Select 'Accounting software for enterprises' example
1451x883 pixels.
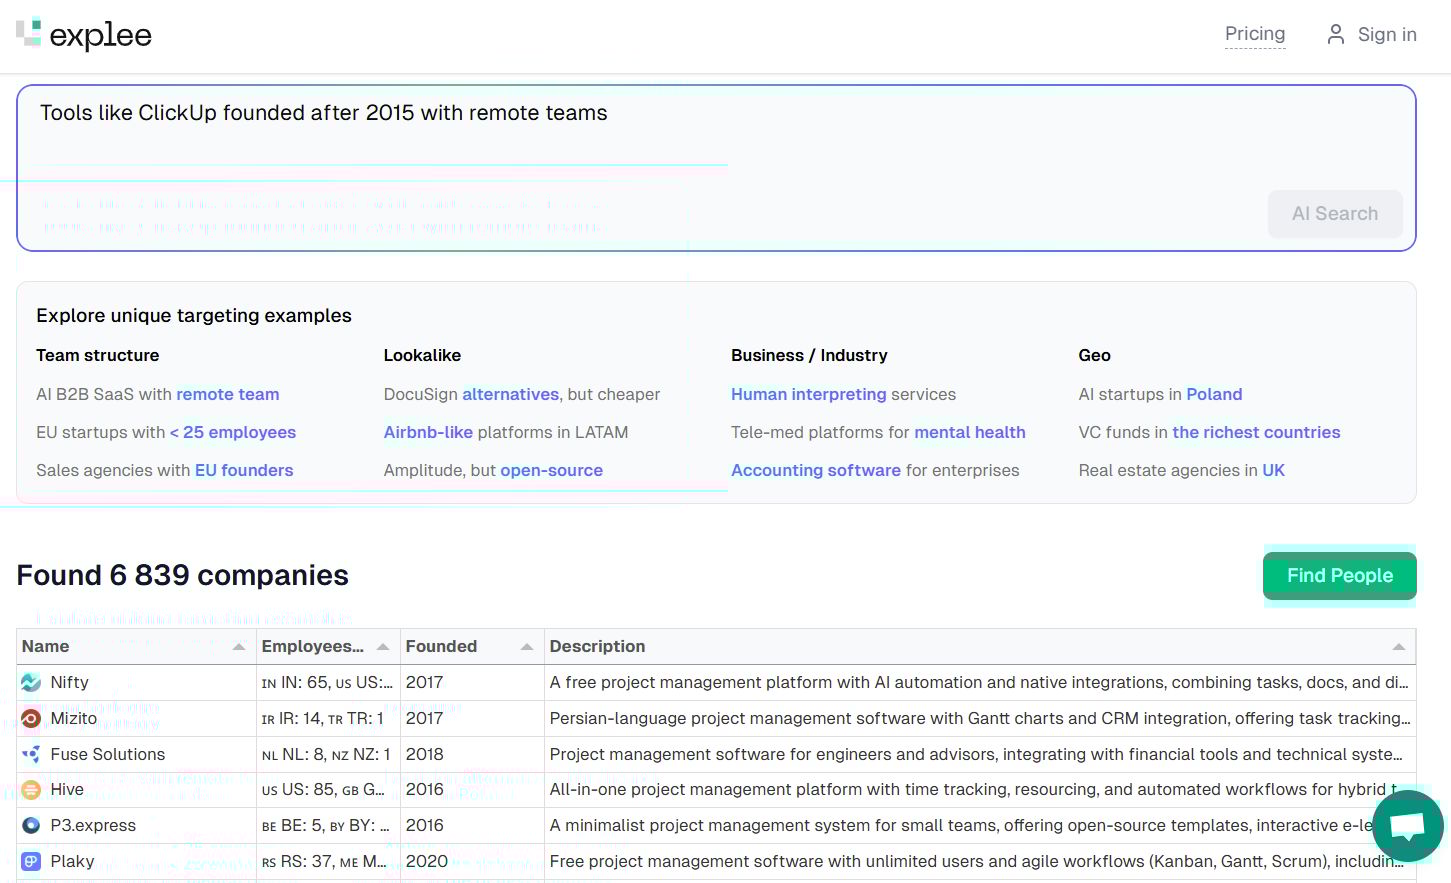[875, 470]
